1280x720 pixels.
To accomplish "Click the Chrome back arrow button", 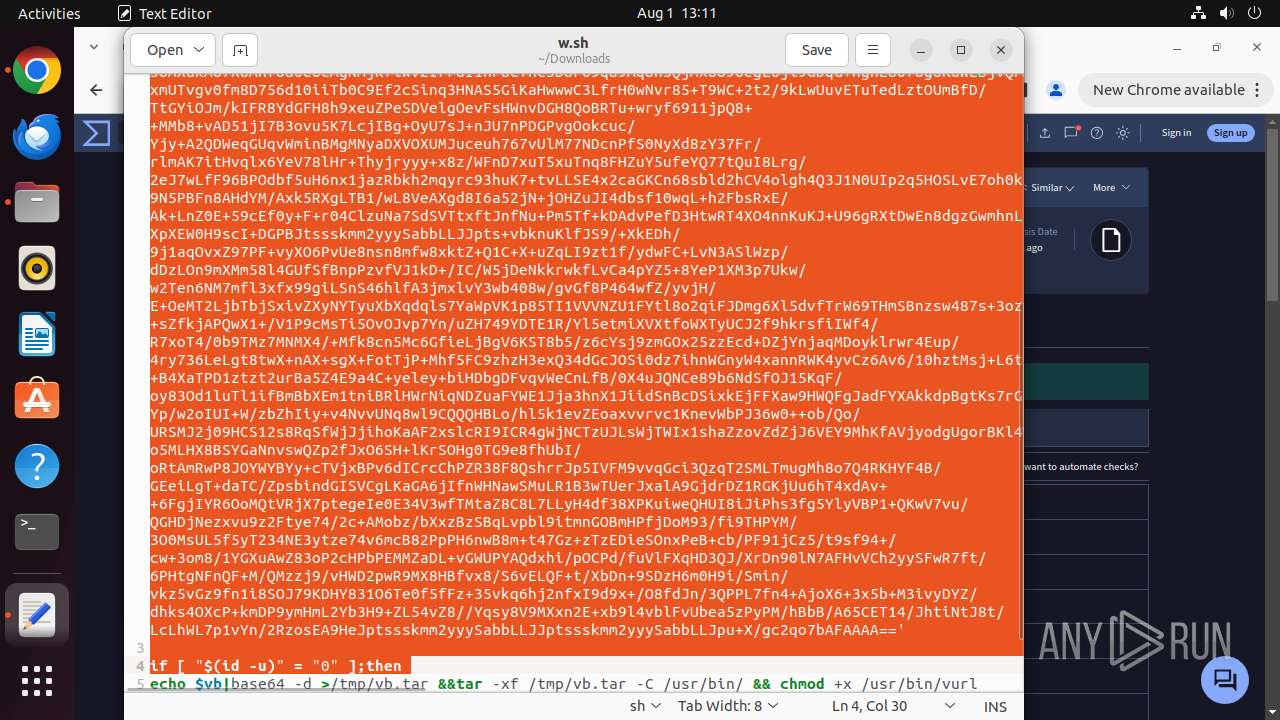I will click(96, 90).
